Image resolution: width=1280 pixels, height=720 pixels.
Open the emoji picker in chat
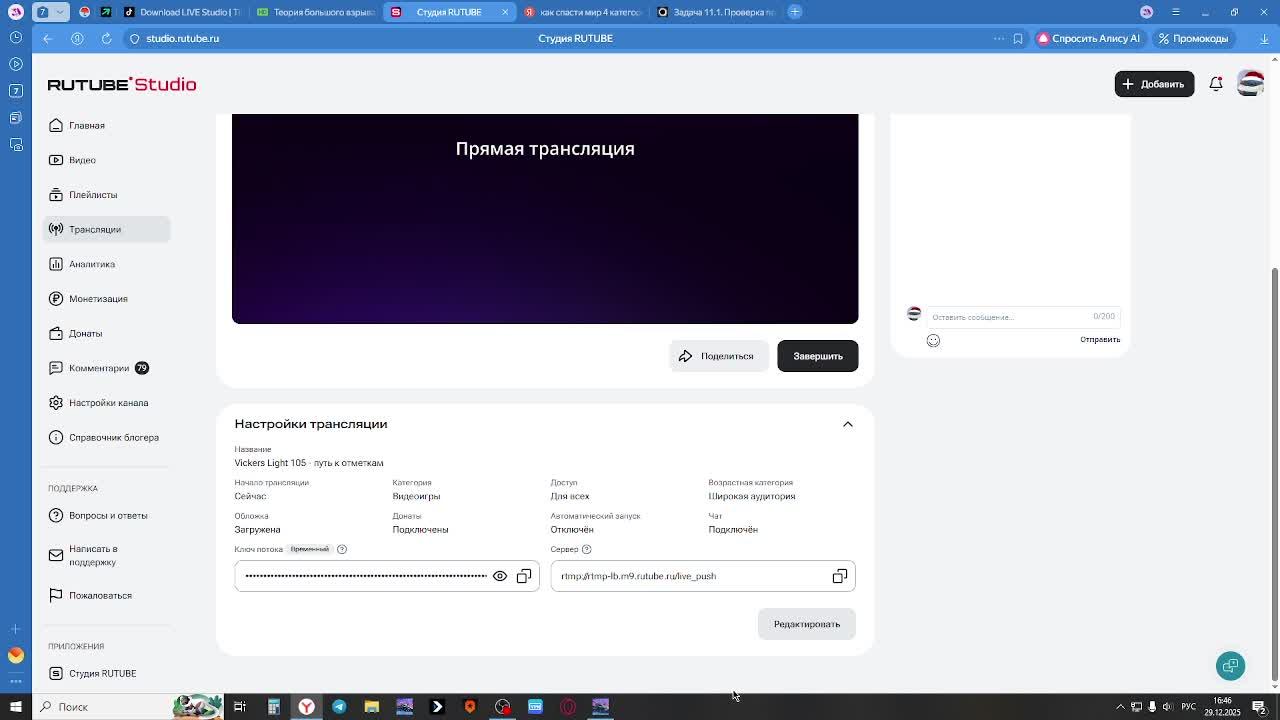pos(933,340)
